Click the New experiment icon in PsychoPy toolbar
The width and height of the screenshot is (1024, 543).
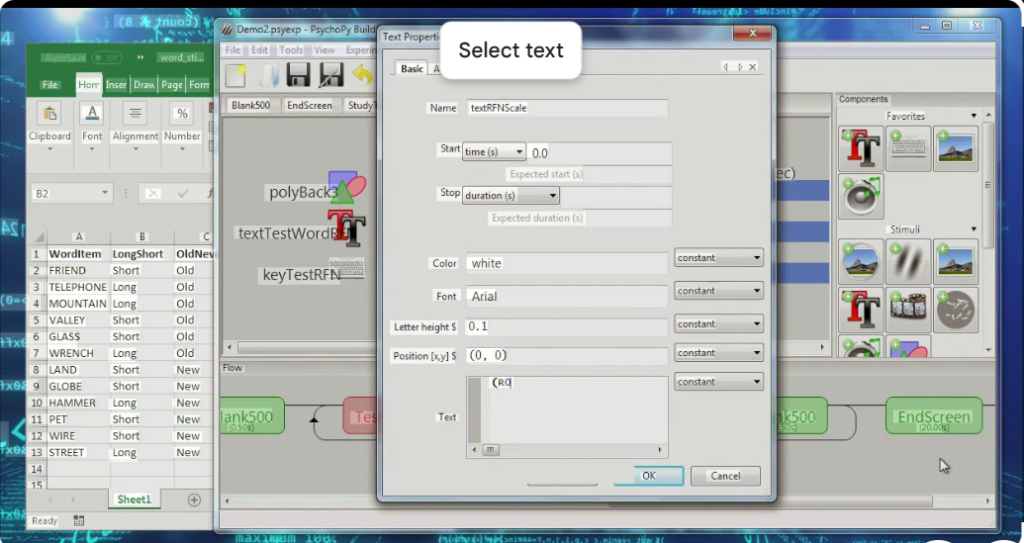point(236,75)
